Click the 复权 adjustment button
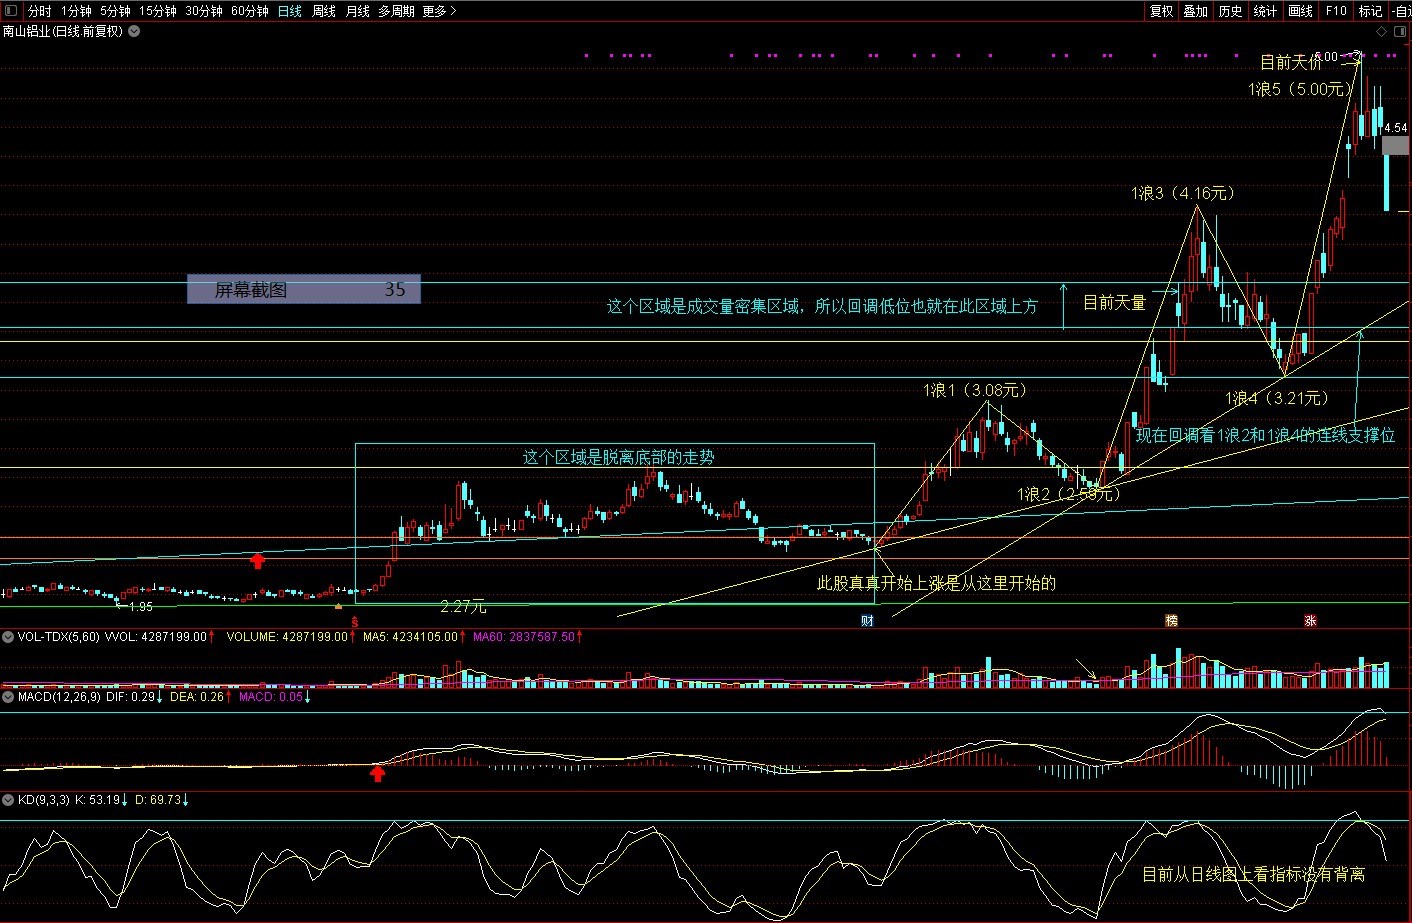The image size is (1412, 923). point(1161,11)
